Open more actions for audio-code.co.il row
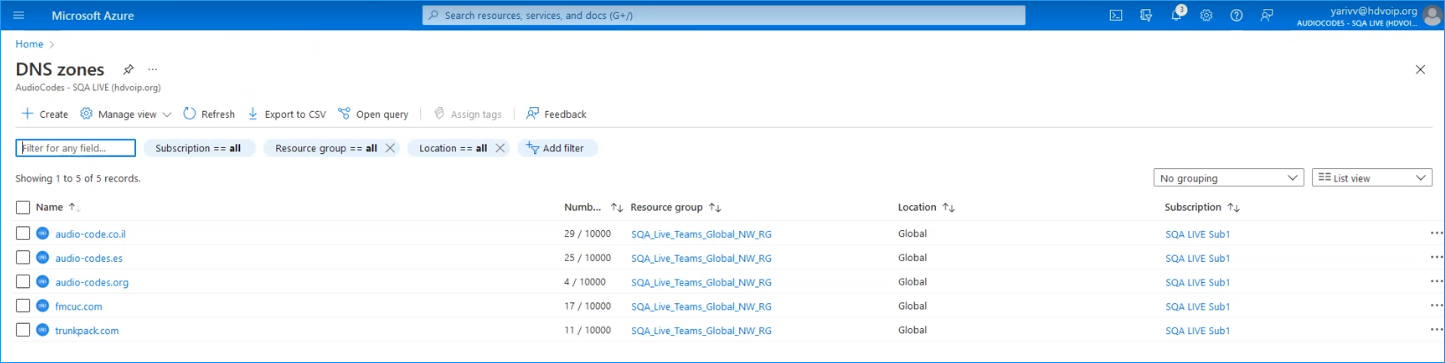This screenshot has width=1445, height=363. click(x=1436, y=233)
